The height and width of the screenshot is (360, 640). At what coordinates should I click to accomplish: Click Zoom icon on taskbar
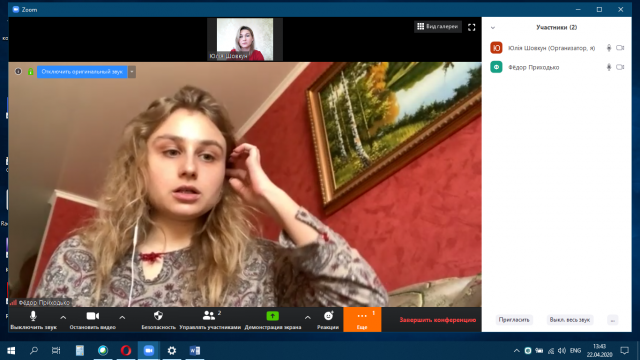pyautogui.click(x=149, y=351)
